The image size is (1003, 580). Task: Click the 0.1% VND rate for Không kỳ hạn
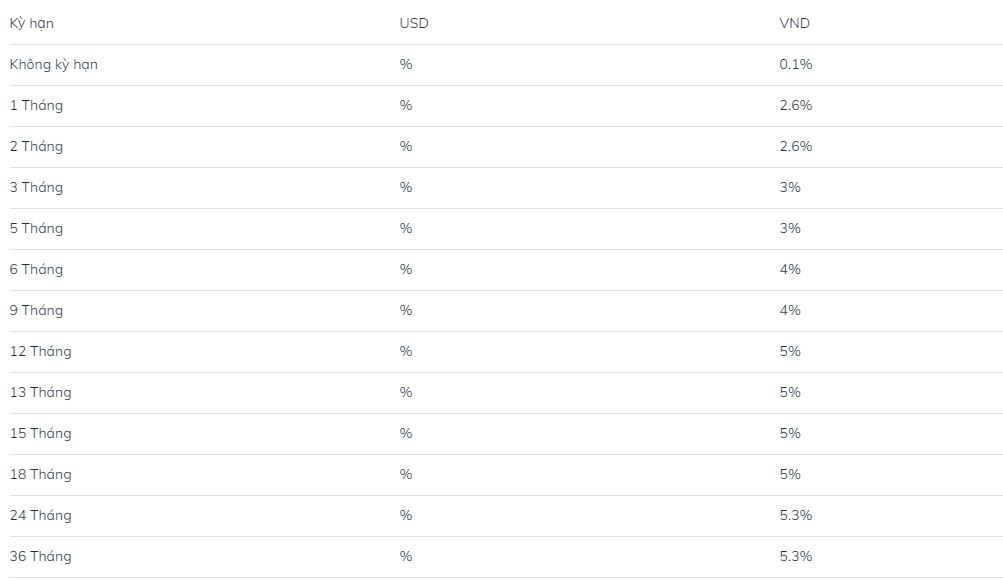(796, 64)
